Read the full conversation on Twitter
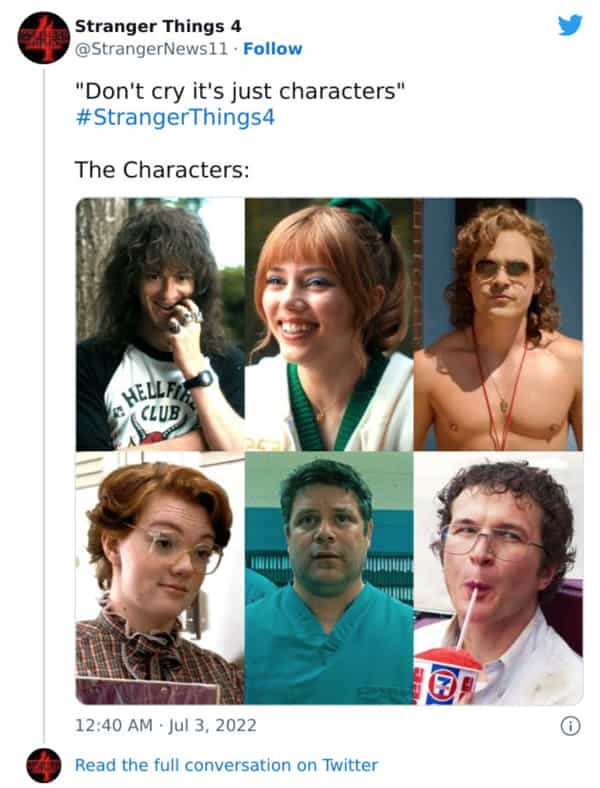 click(x=226, y=765)
